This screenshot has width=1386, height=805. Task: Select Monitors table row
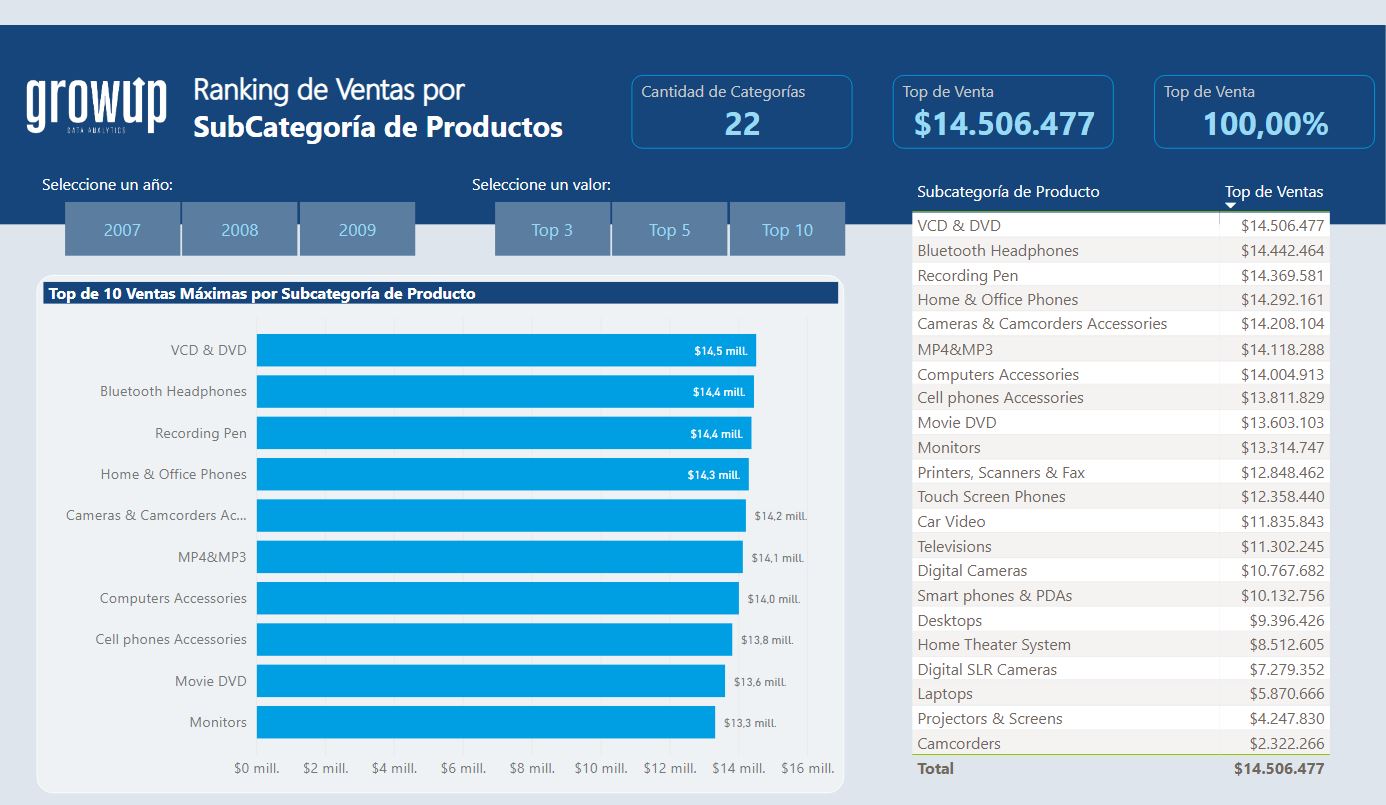pos(1121,447)
